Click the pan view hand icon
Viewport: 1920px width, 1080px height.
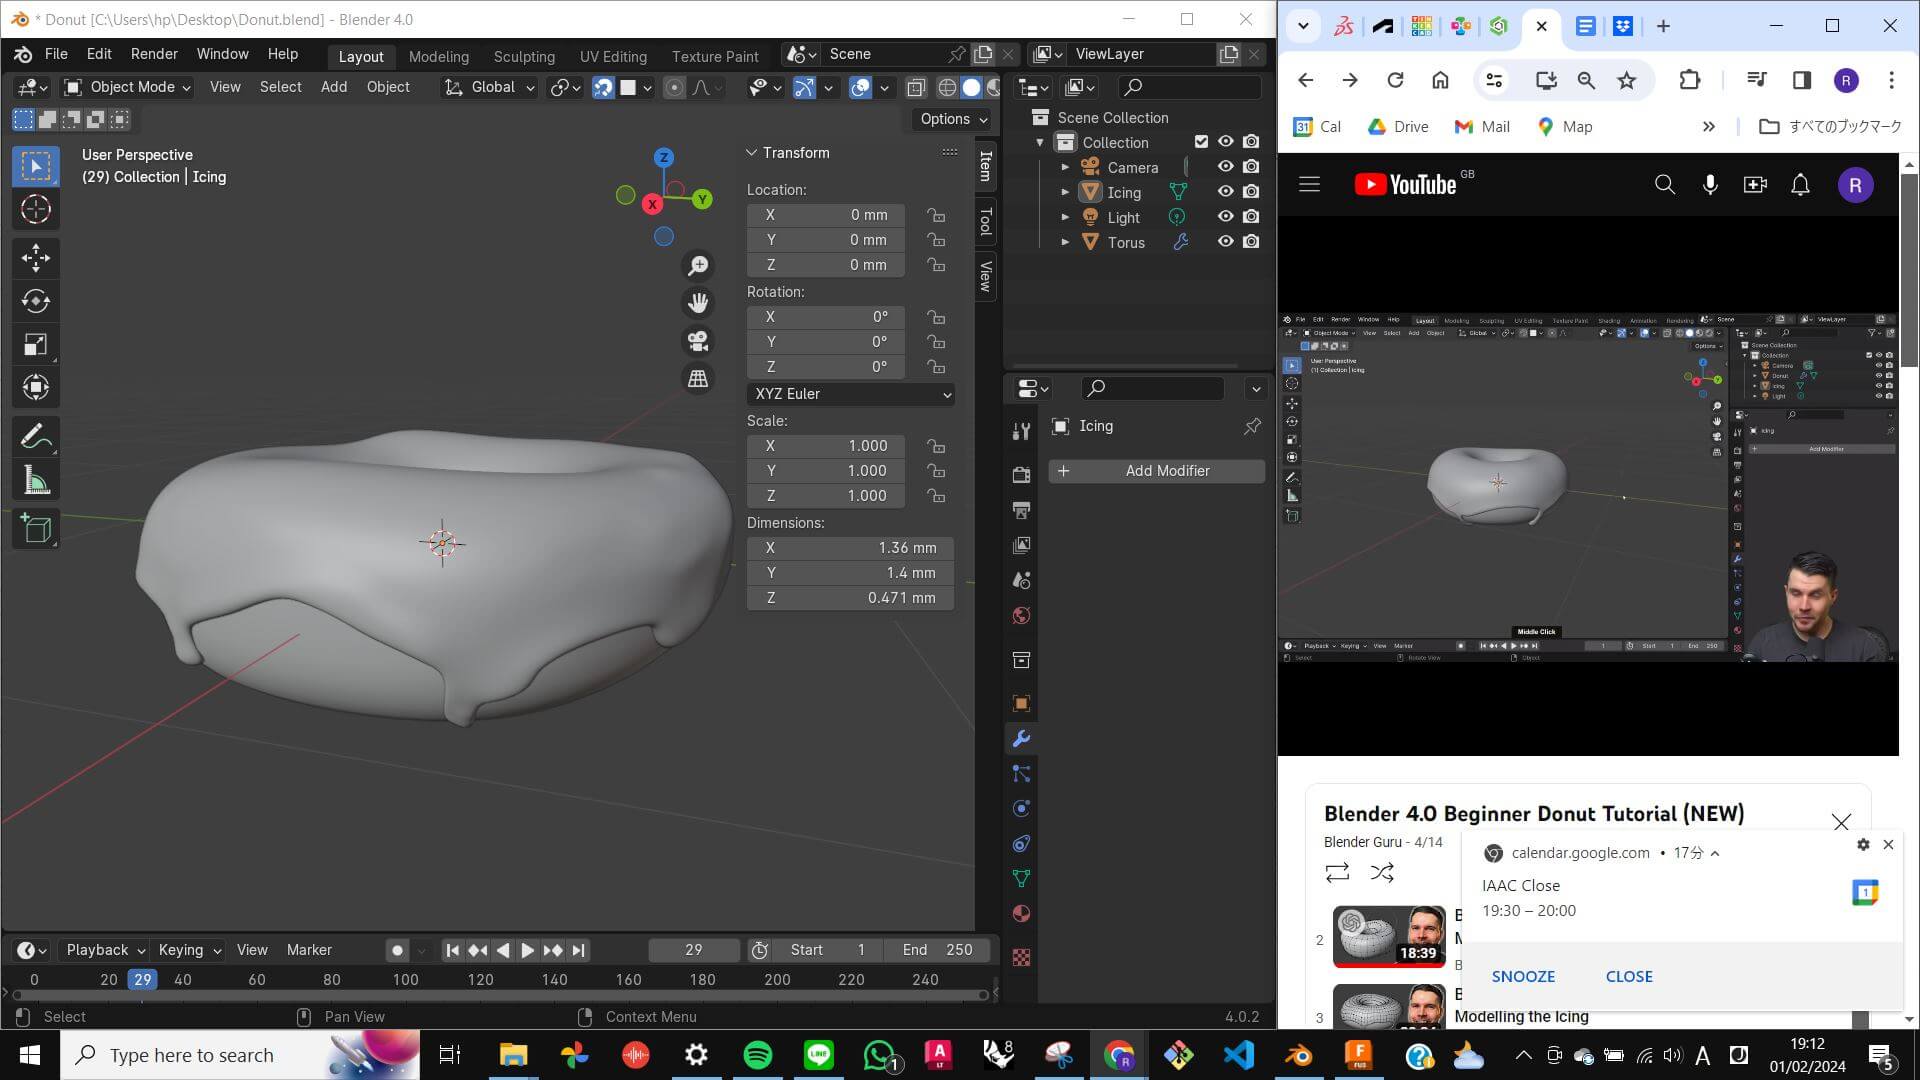coord(698,302)
